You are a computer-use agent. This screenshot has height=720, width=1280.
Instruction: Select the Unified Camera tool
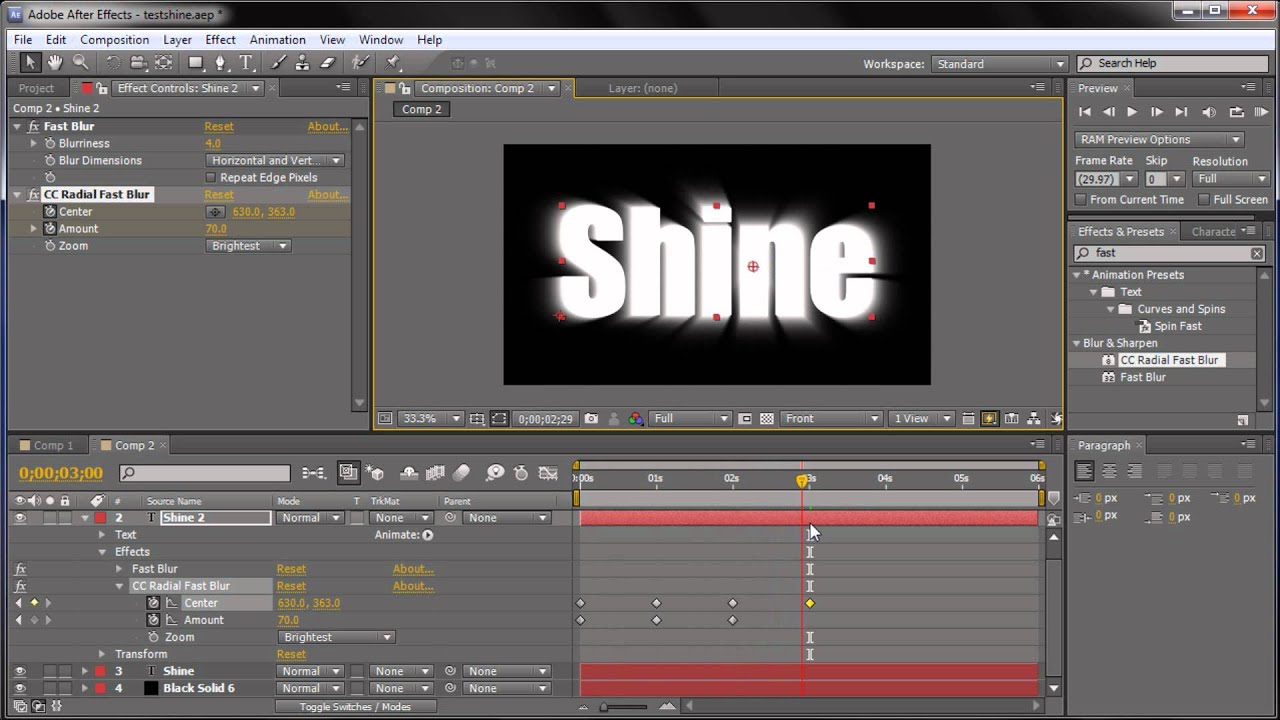pos(138,62)
